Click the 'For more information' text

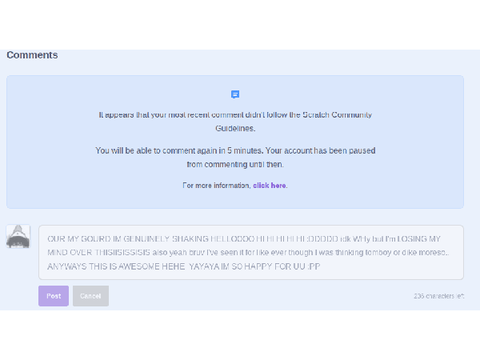pos(216,185)
